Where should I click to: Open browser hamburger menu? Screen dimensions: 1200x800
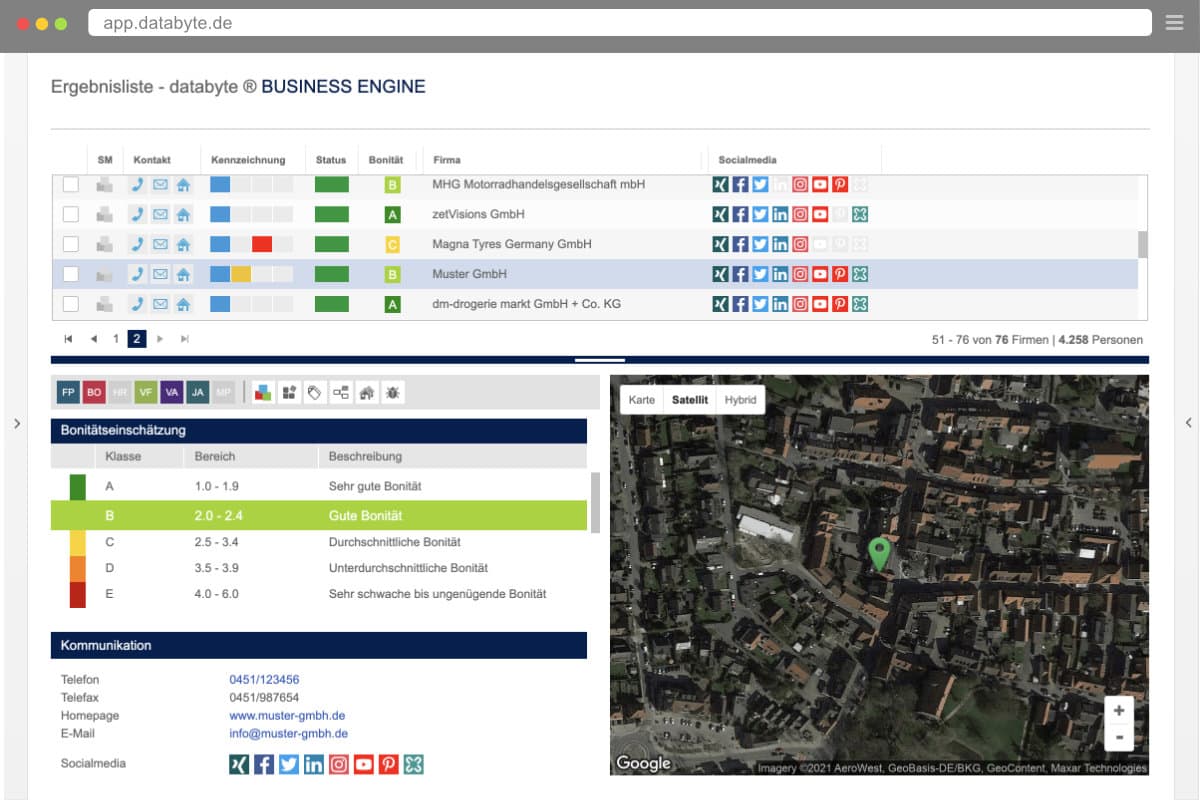click(x=1174, y=23)
